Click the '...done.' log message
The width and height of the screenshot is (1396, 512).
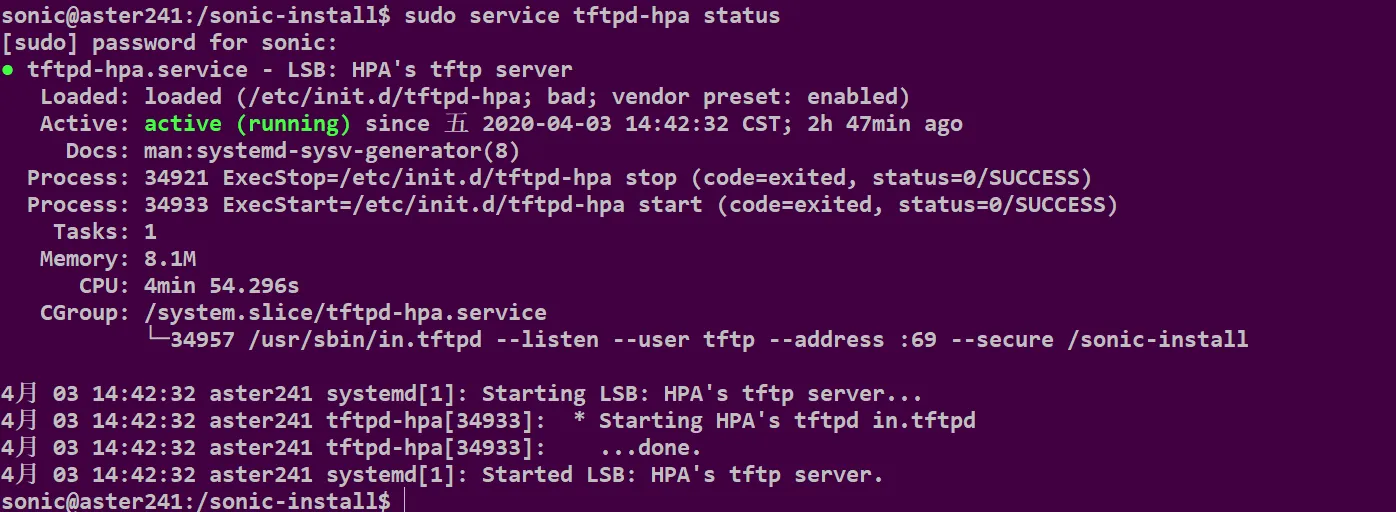650,448
